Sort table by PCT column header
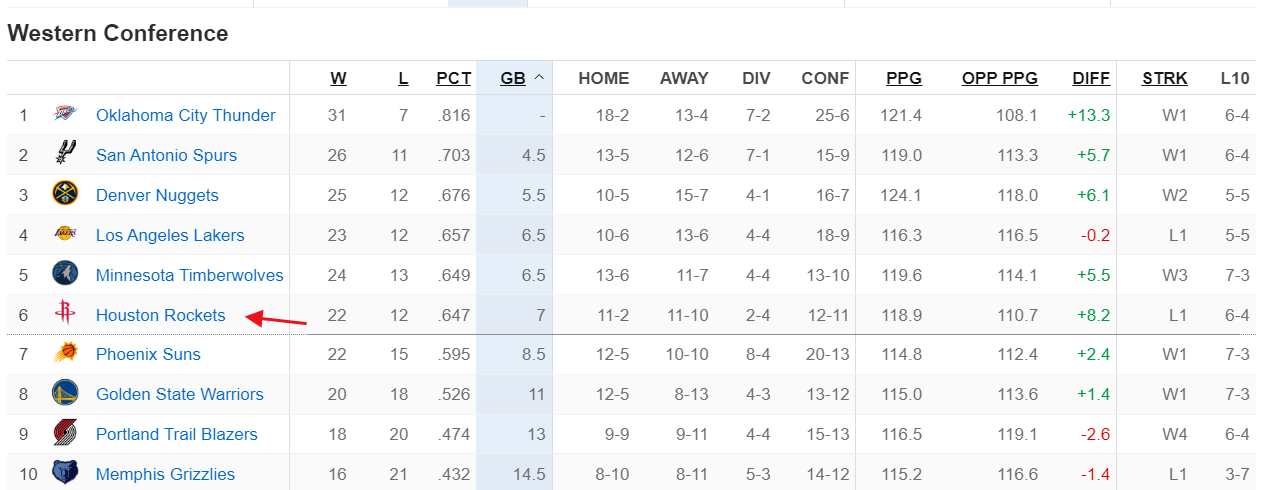The height and width of the screenshot is (490, 1262). pos(453,78)
